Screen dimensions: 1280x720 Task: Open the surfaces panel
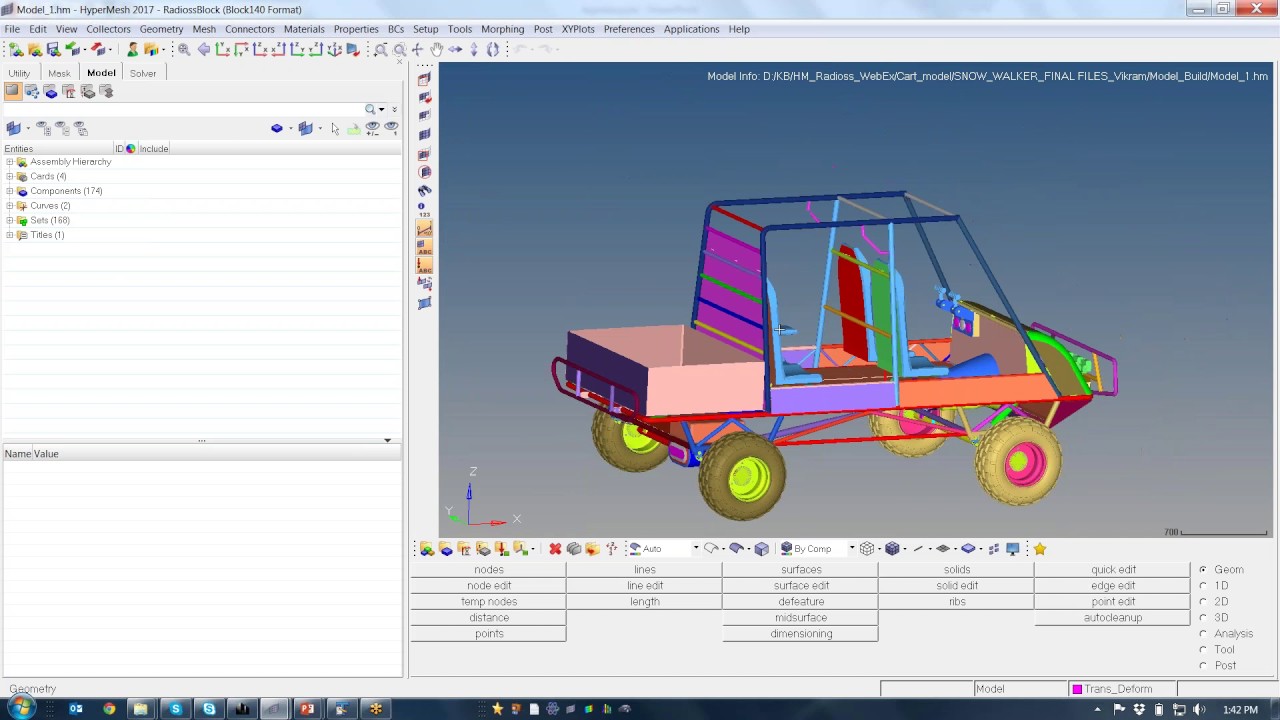tap(801, 570)
